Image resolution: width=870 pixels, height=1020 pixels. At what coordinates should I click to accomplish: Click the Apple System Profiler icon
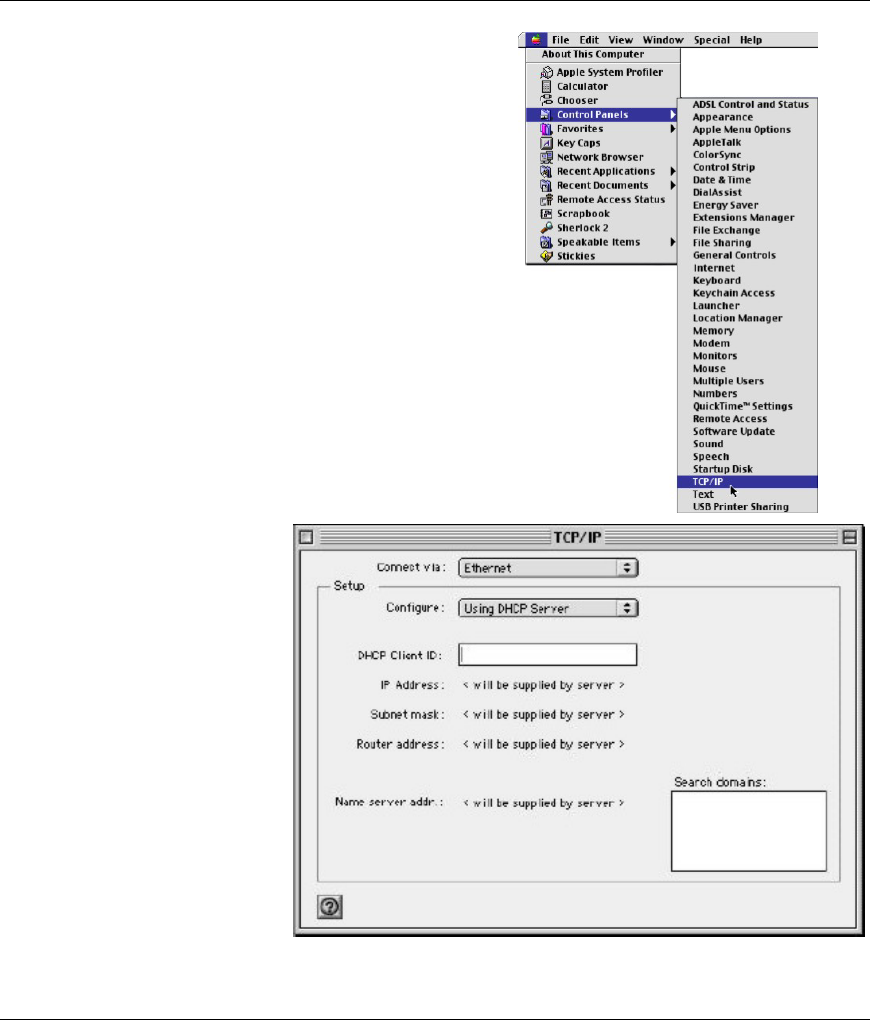547,72
